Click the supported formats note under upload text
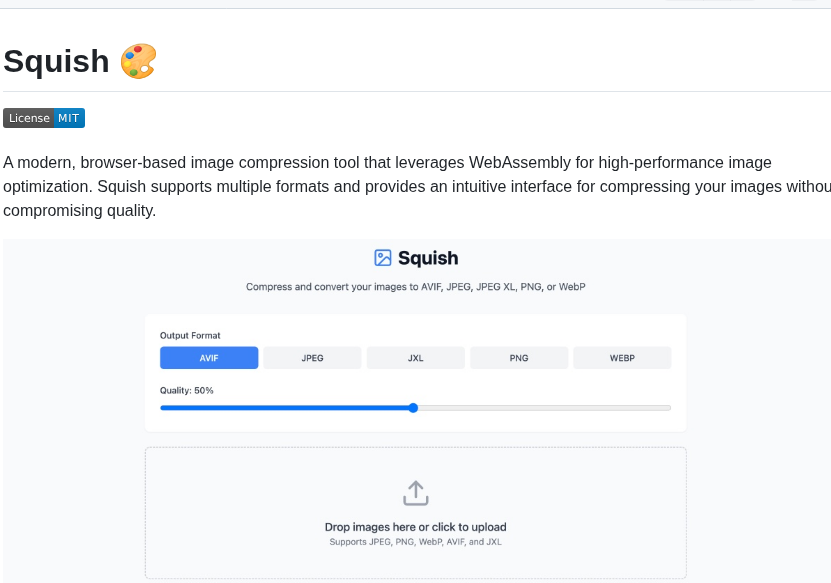This screenshot has height=583, width=831. pyautogui.click(x=416, y=542)
